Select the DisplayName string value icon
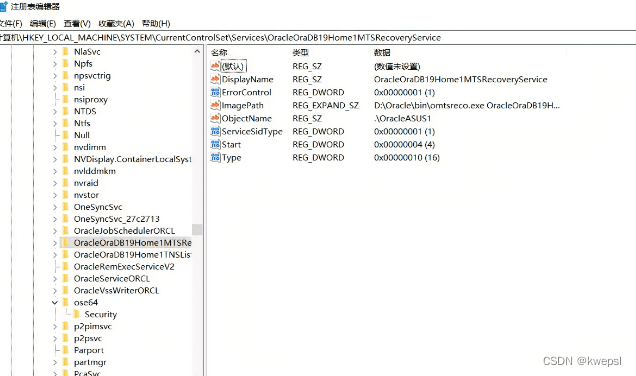The width and height of the screenshot is (636, 376). pos(215,79)
